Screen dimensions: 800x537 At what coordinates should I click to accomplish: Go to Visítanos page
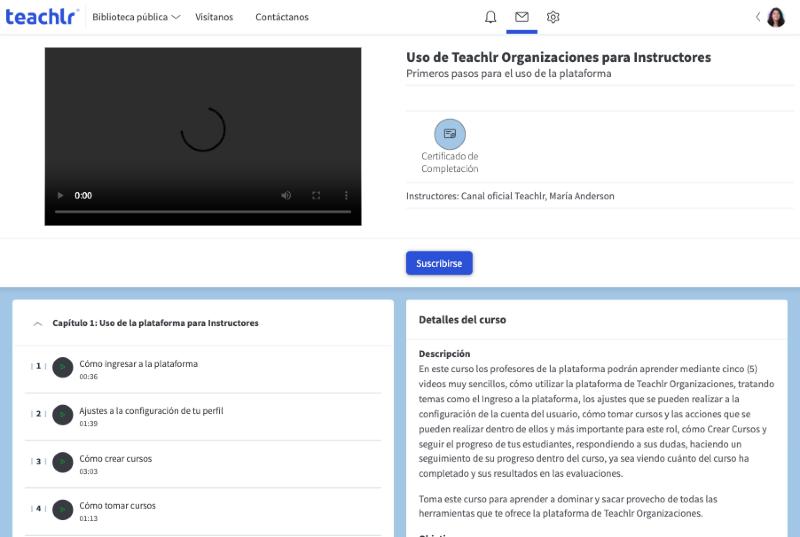(x=214, y=17)
